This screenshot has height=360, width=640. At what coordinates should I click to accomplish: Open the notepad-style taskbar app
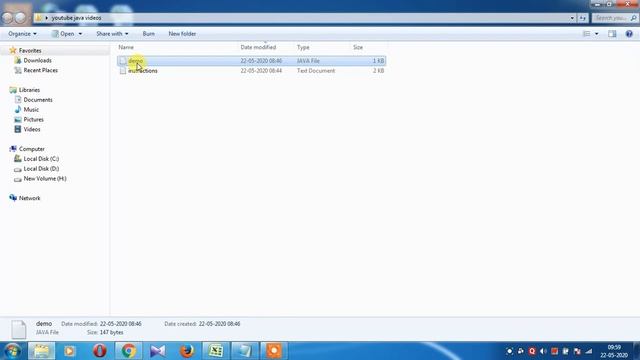[245, 351]
